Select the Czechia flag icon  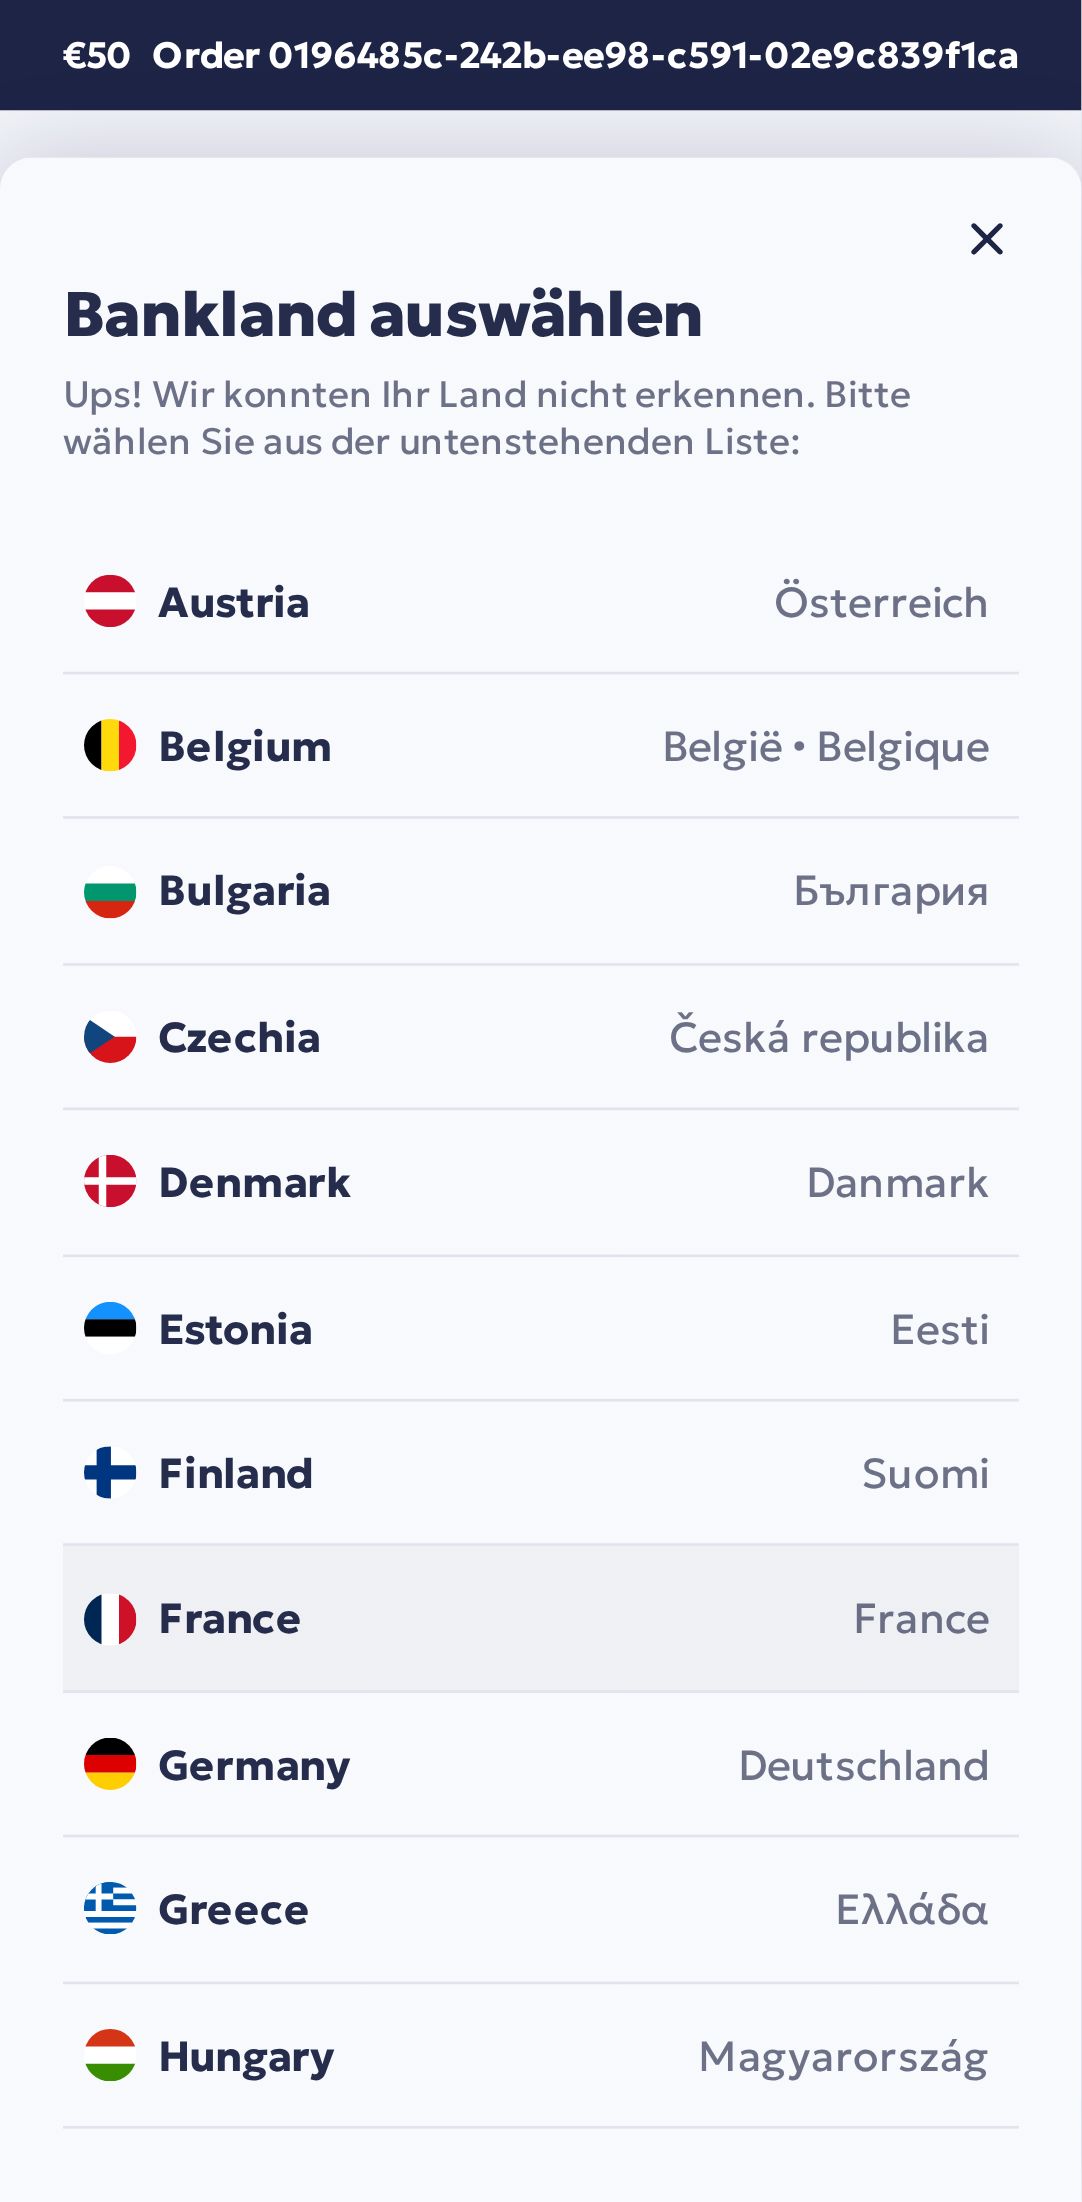tap(110, 1038)
